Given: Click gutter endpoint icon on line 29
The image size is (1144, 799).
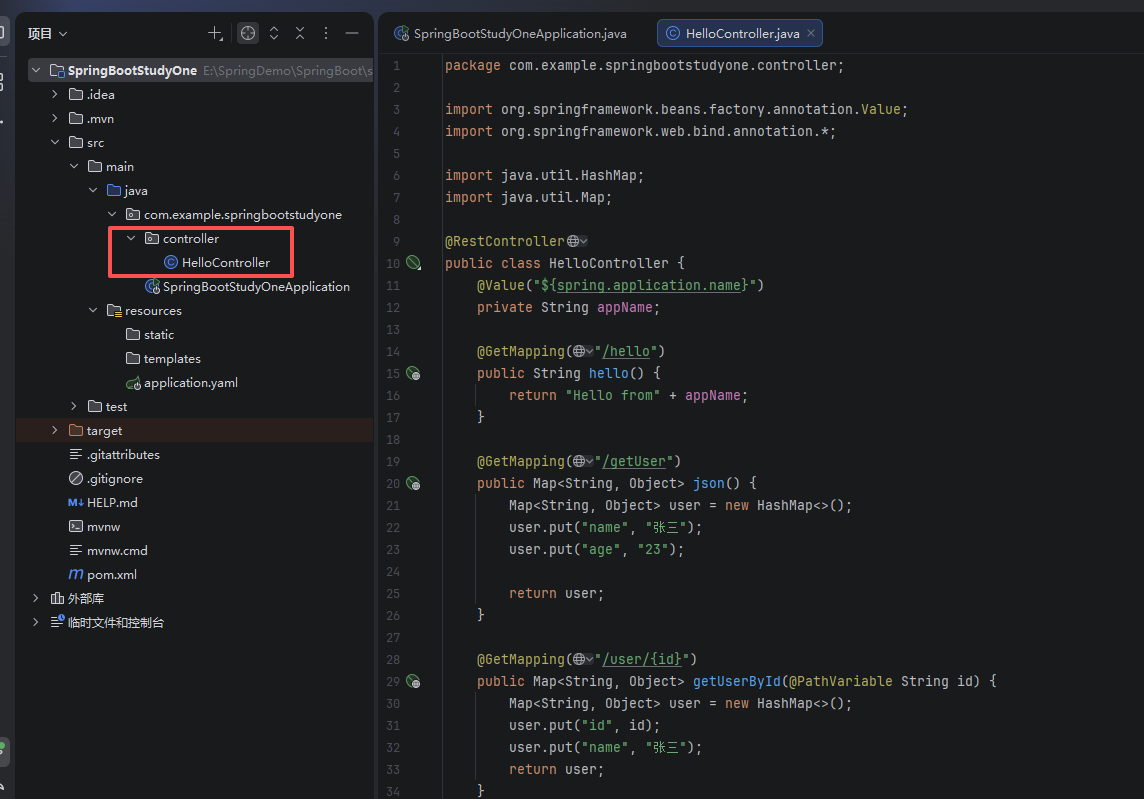Looking at the screenshot, I should tap(414, 682).
